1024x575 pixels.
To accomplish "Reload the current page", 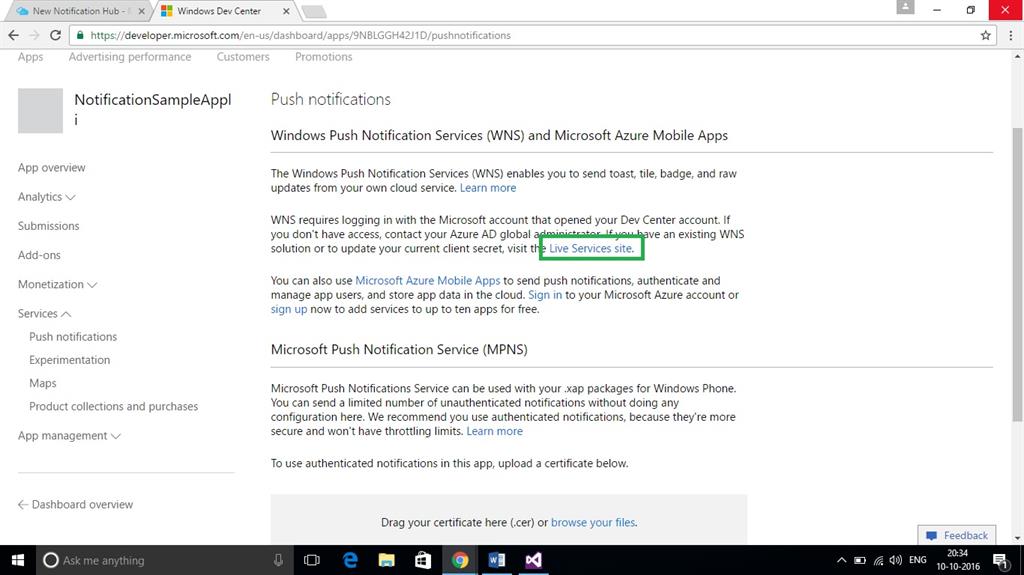I will pyautogui.click(x=56, y=35).
